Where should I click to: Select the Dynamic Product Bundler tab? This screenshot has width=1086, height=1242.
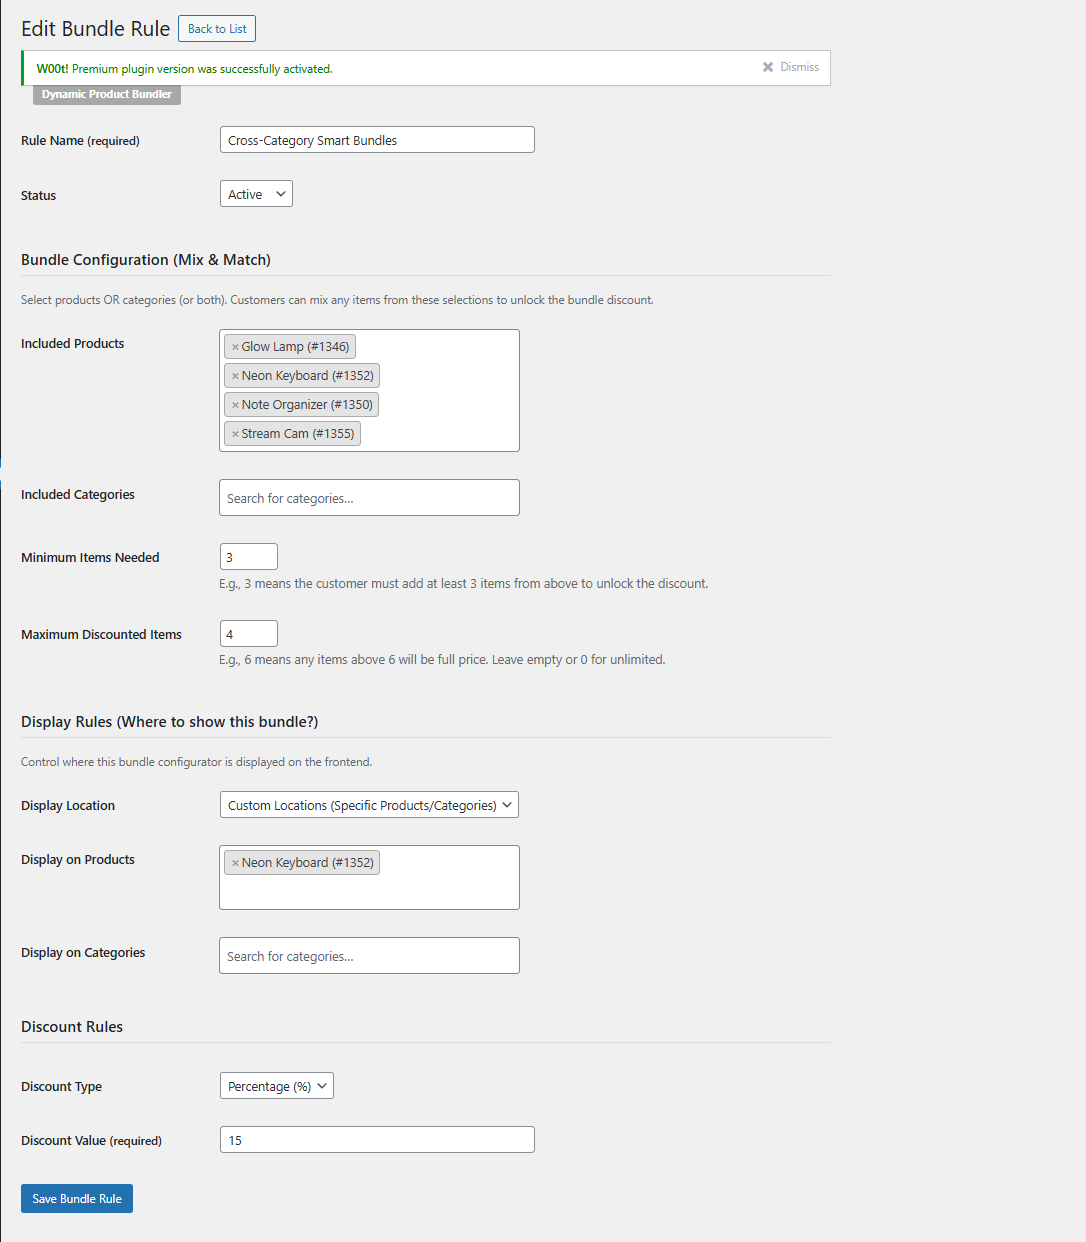[x=107, y=94]
